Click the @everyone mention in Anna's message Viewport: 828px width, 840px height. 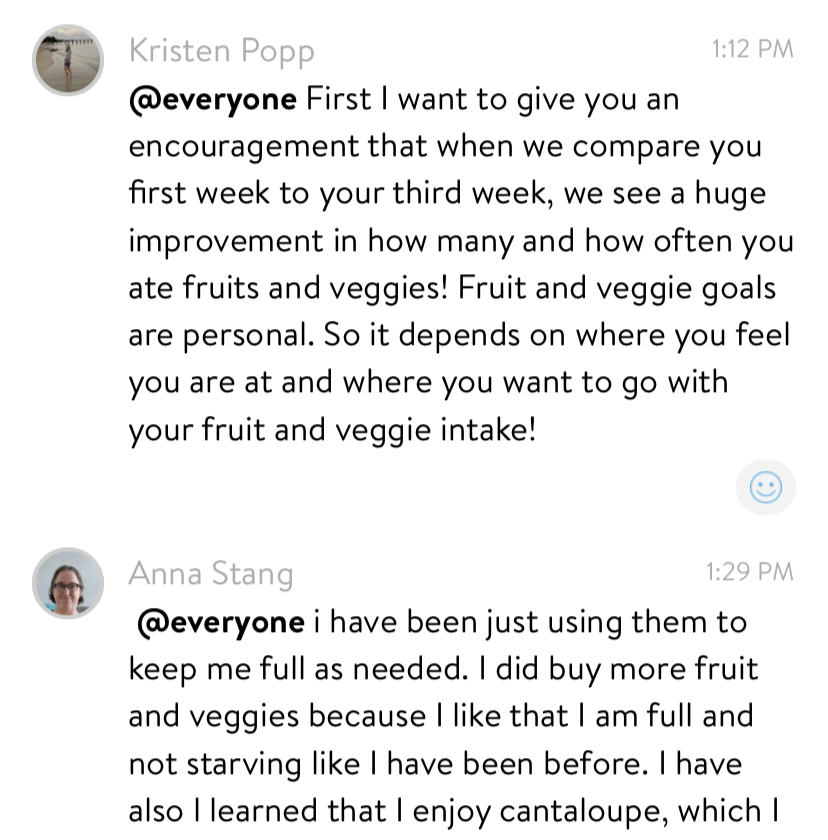220,622
